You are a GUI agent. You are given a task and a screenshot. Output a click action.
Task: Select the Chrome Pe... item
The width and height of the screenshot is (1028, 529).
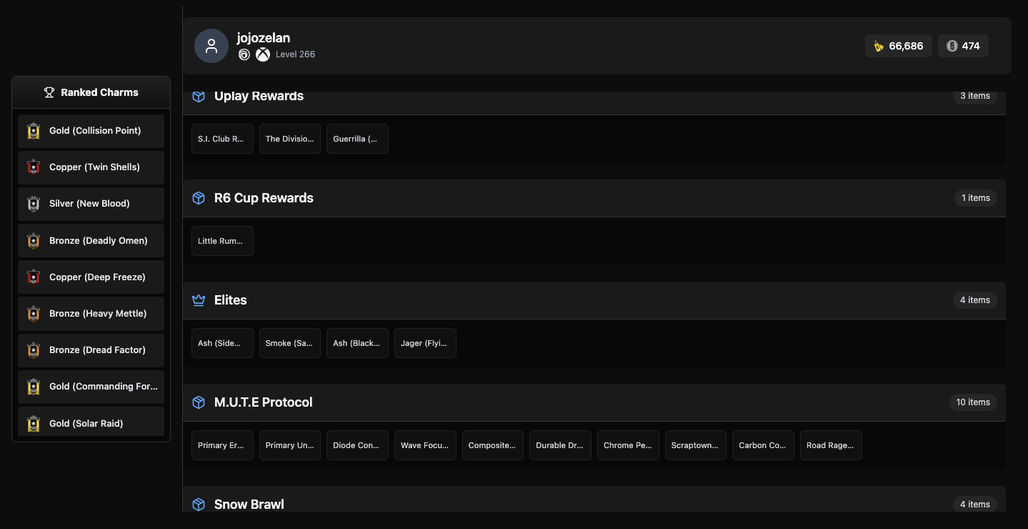click(x=628, y=445)
